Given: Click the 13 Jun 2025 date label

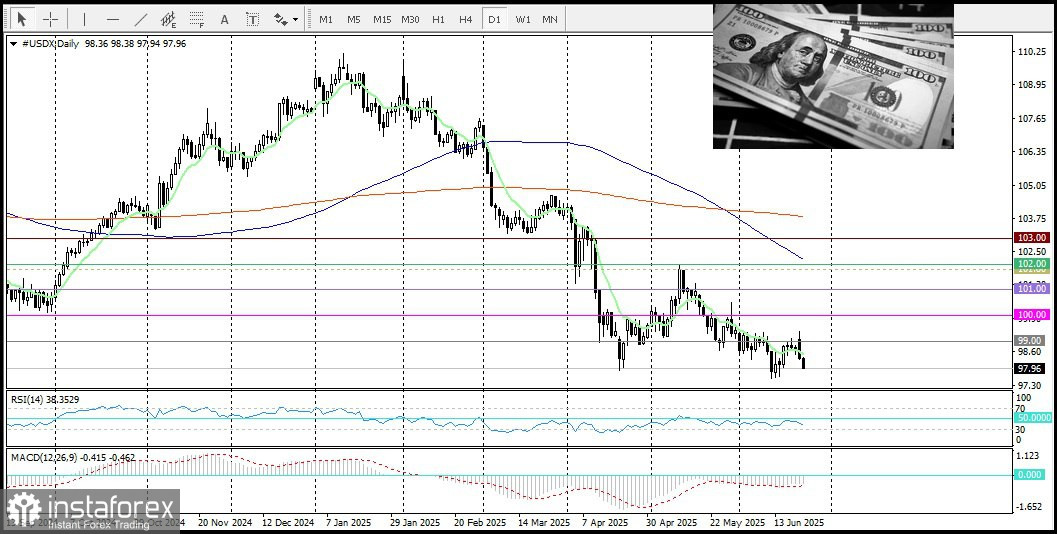Looking at the screenshot, I should coord(799,523).
